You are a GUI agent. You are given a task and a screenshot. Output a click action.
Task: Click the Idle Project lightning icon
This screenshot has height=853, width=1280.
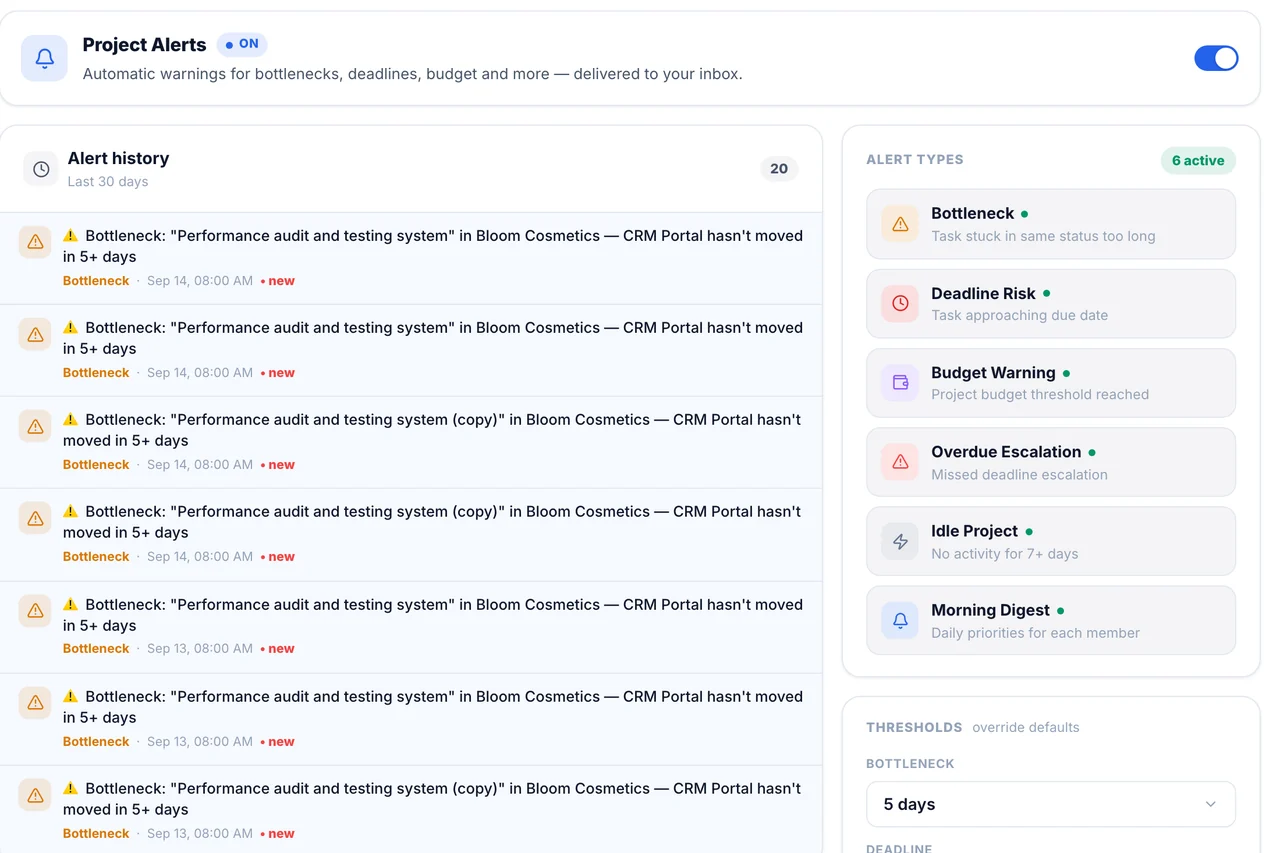pos(900,541)
